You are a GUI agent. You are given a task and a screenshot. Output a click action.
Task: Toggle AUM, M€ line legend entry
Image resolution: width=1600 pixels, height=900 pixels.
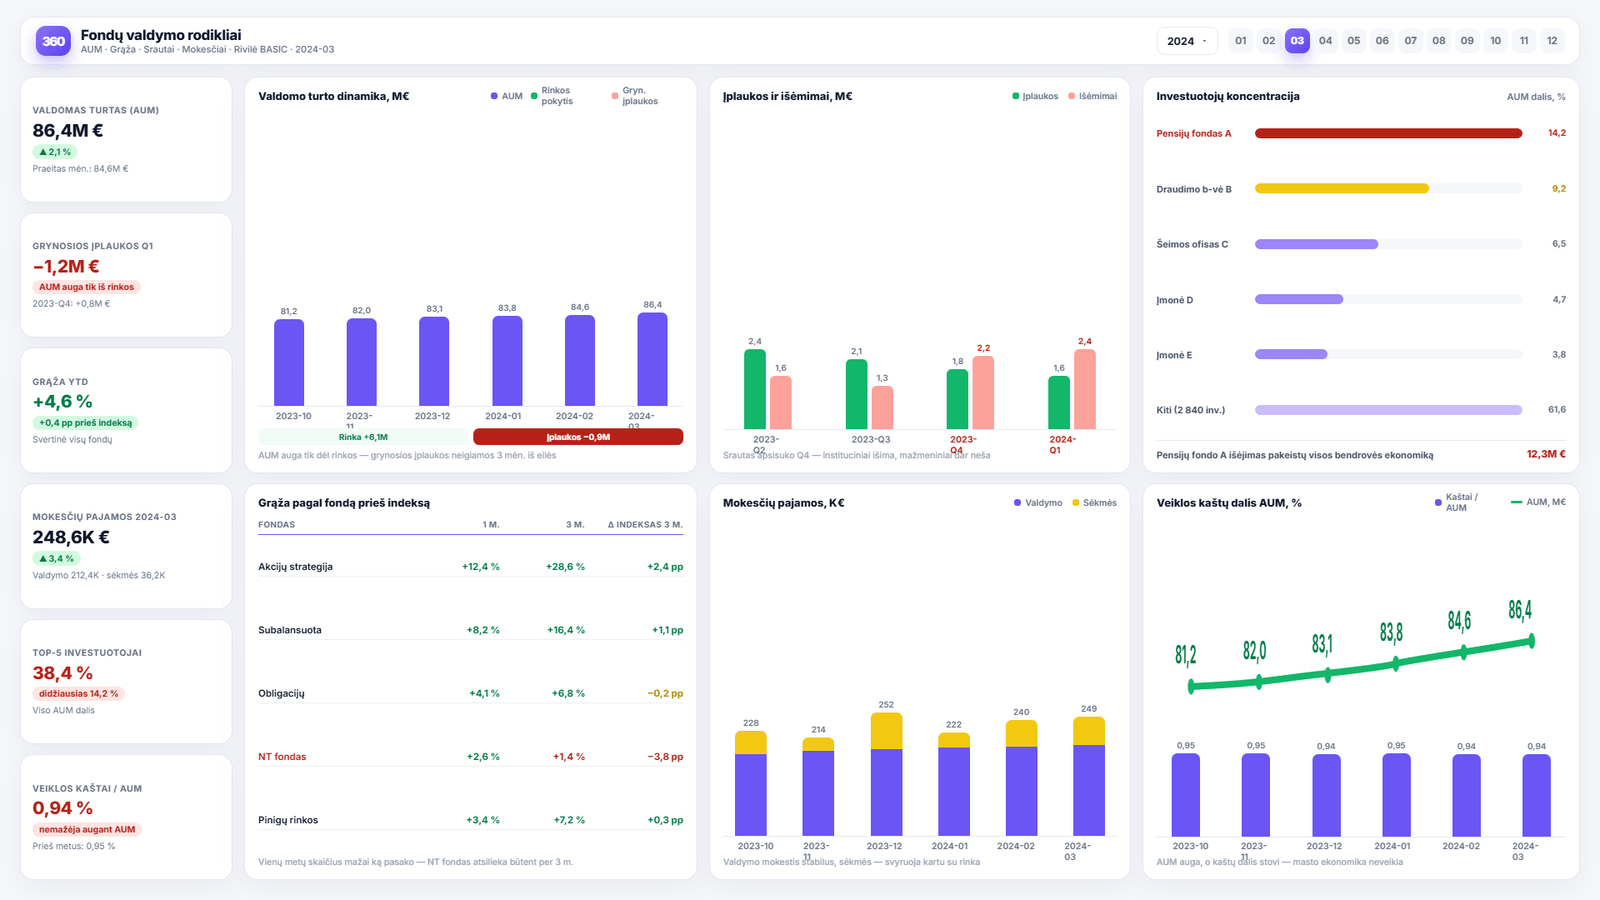1538,502
